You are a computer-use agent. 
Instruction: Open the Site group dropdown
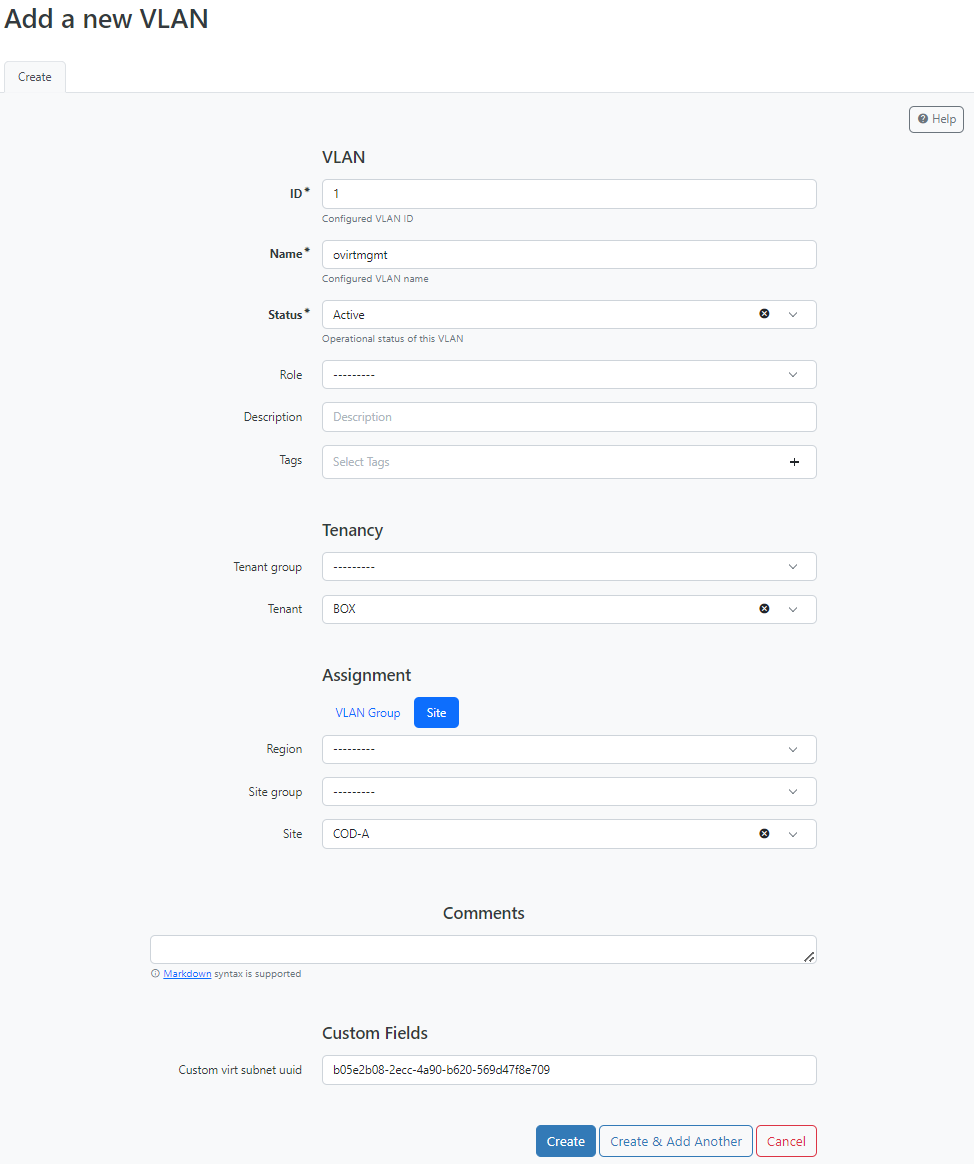tap(569, 792)
